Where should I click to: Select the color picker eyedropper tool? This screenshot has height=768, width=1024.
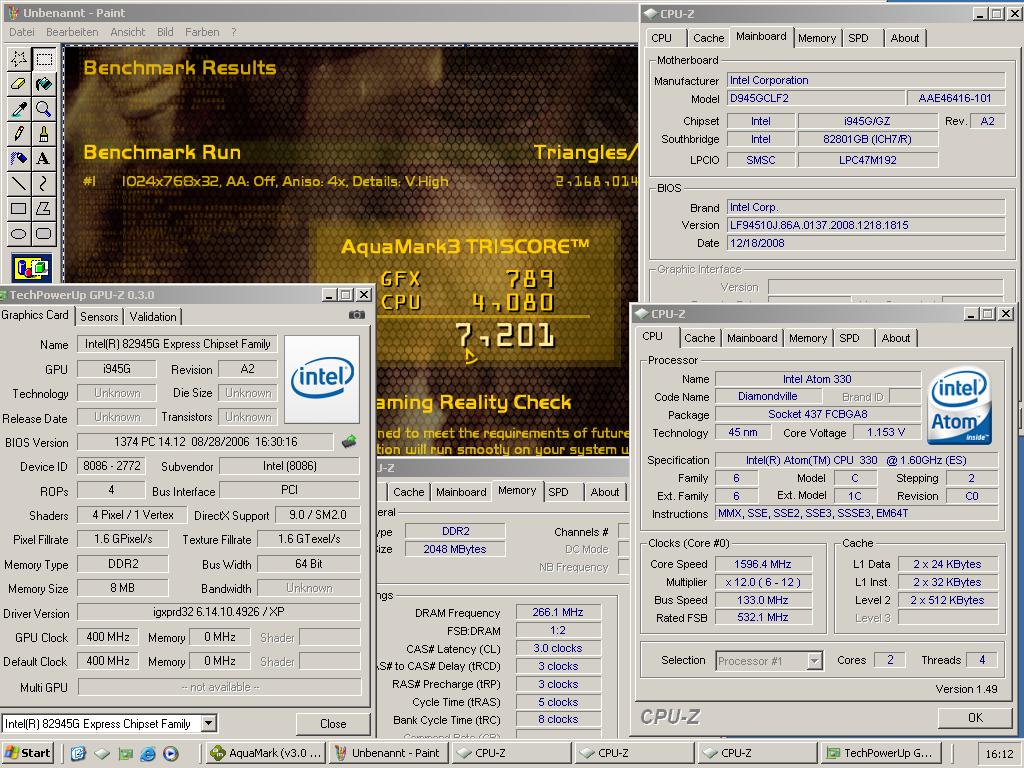pos(19,109)
